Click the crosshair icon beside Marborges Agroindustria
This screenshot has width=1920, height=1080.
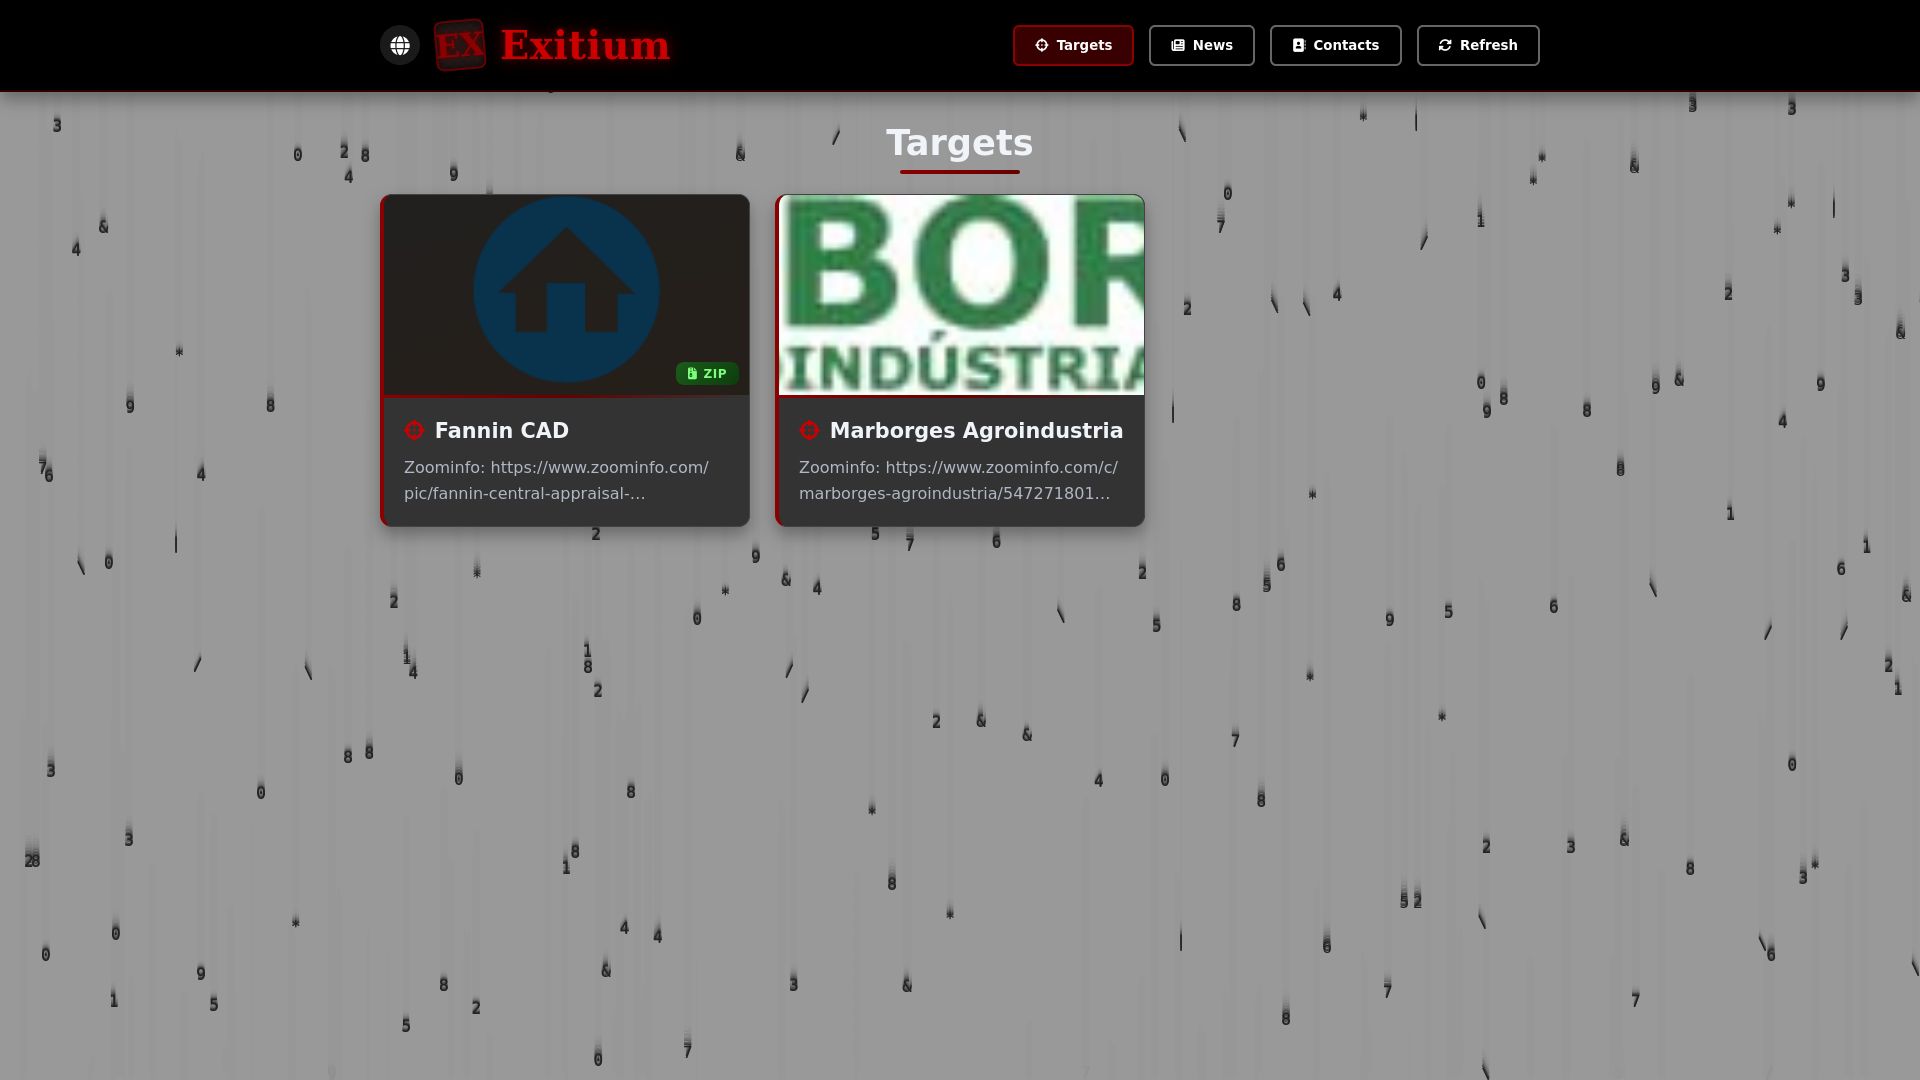point(809,430)
